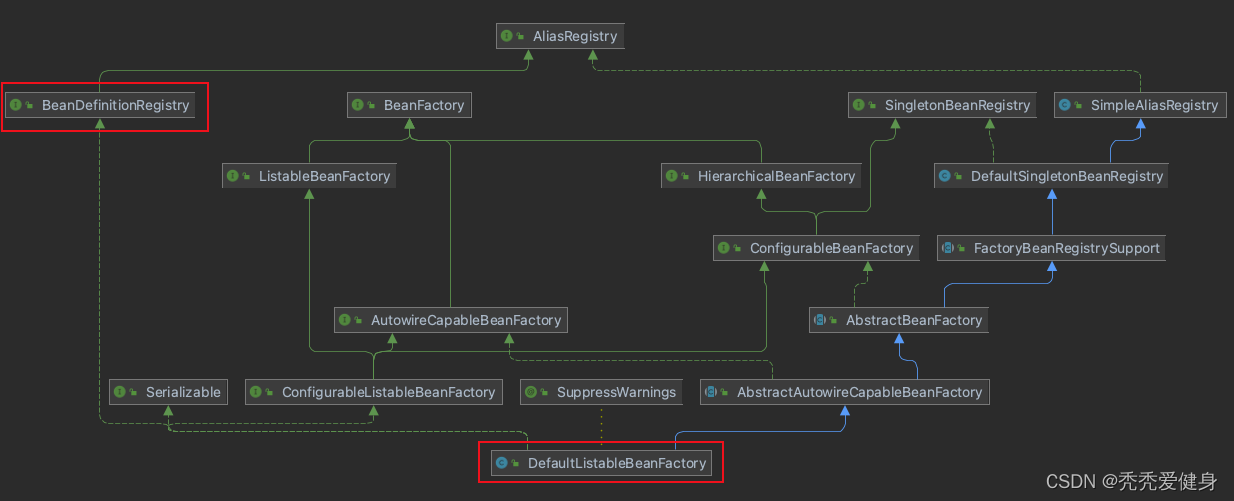Viewport: 1234px width, 501px height.
Task: Click annotation icon on SuppressWarnings node
Action: pyautogui.click(x=531, y=392)
